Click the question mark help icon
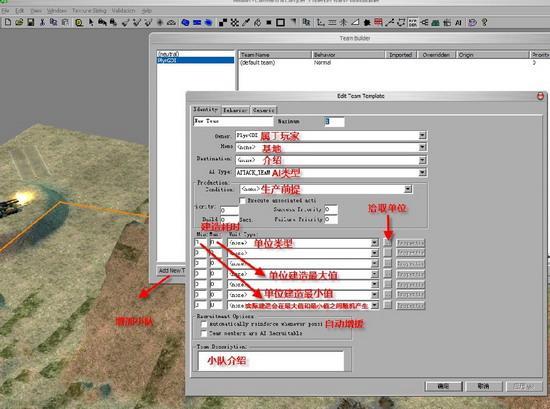 pyautogui.click(x=484, y=23)
